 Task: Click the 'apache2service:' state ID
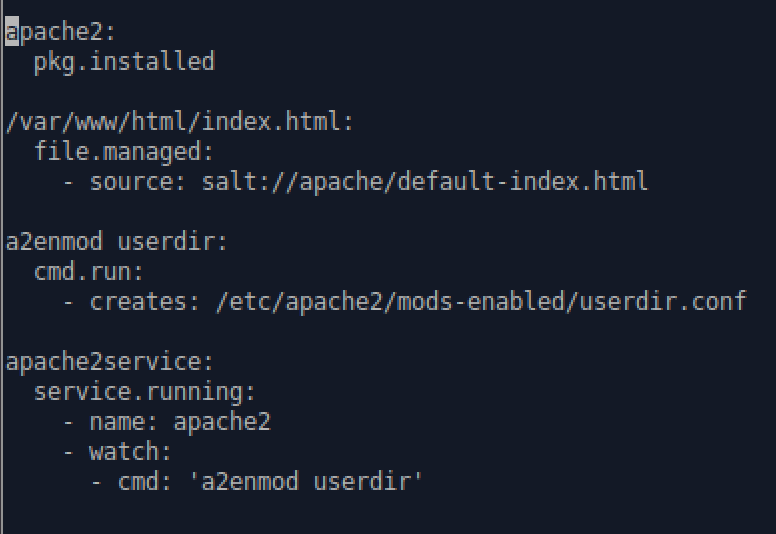click(x=110, y=362)
